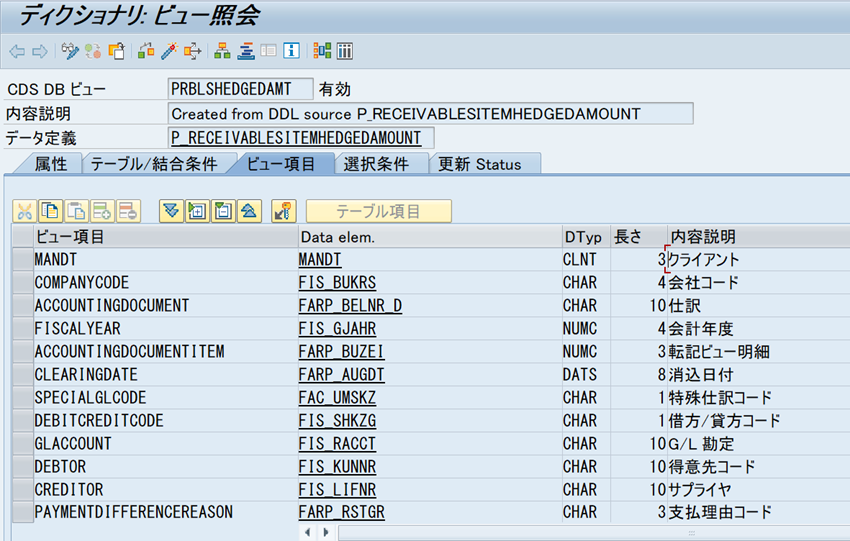Select the row selector for CLEARINGDATE

click(x=23, y=375)
